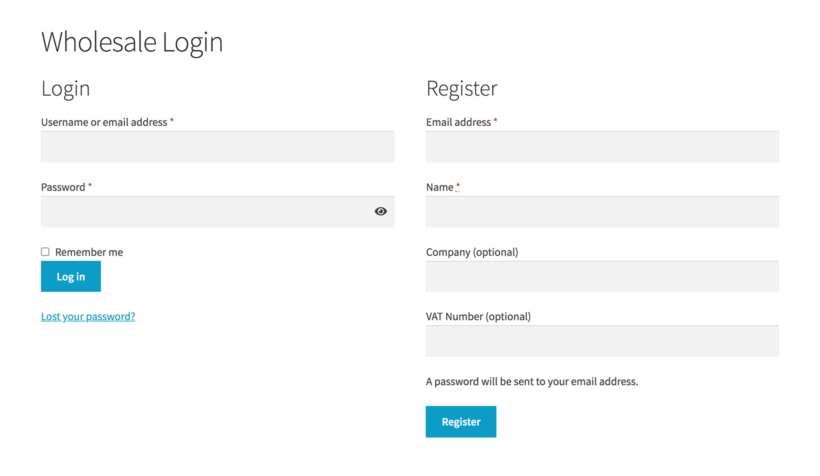Show password using the eye icon
Image resolution: width=820 pixels, height=476 pixels.
(381, 211)
